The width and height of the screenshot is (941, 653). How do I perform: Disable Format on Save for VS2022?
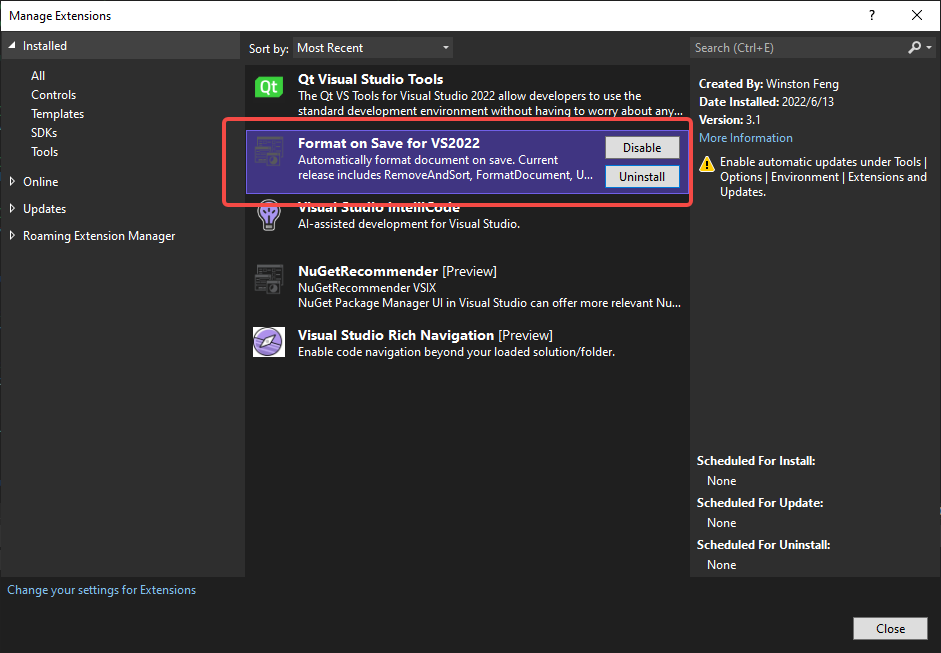coord(642,148)
